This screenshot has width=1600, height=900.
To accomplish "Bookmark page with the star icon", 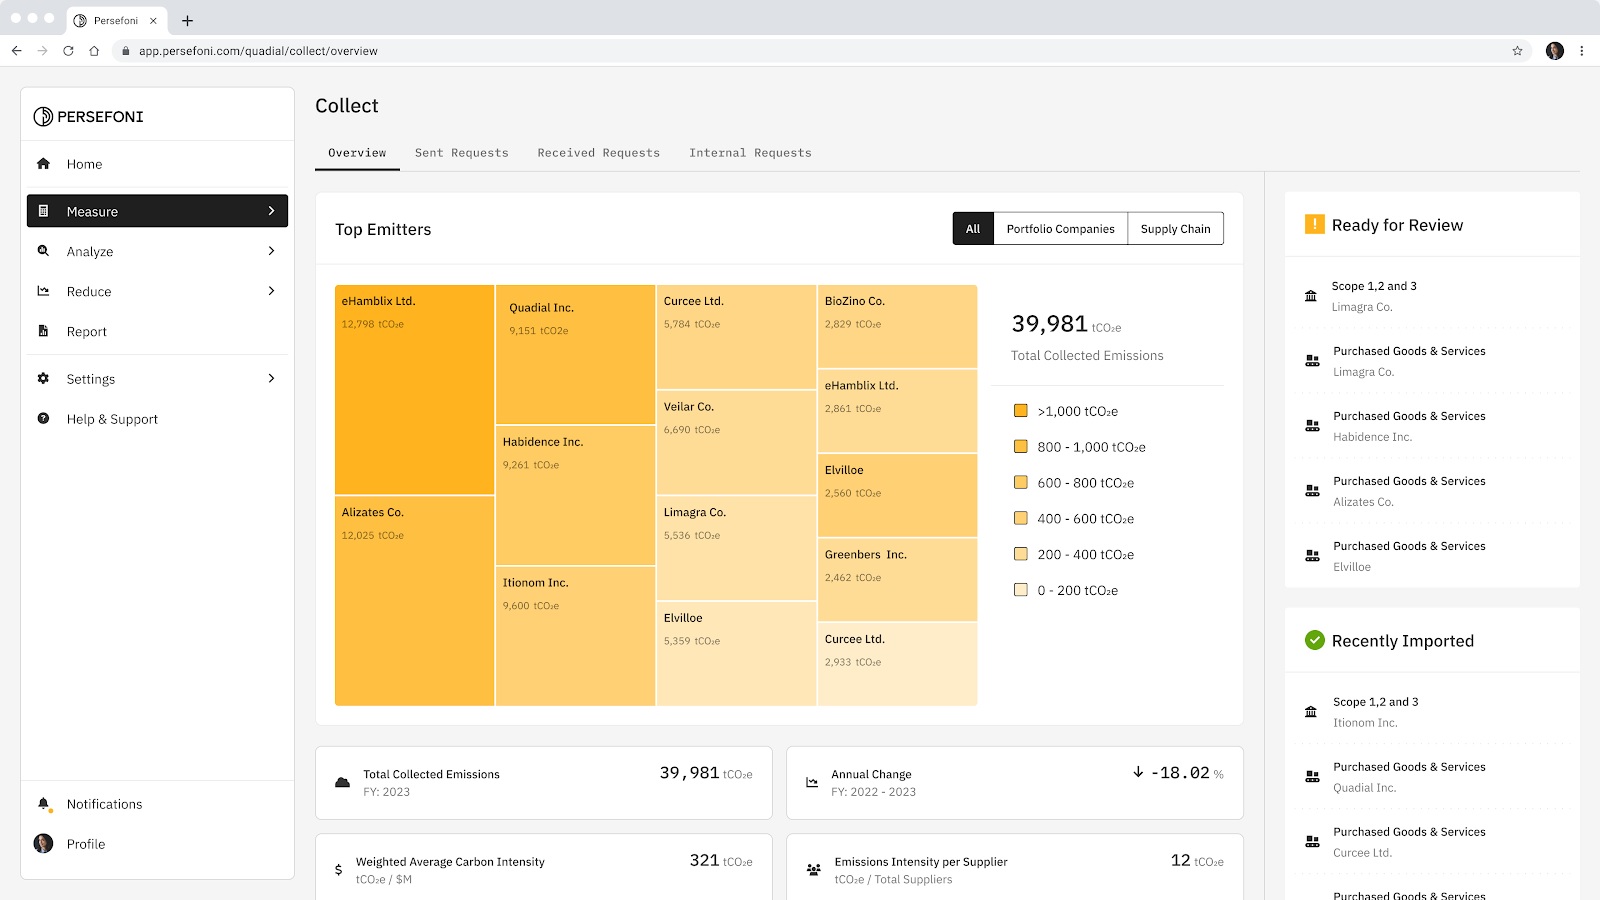I will (x=1517, y=51).
